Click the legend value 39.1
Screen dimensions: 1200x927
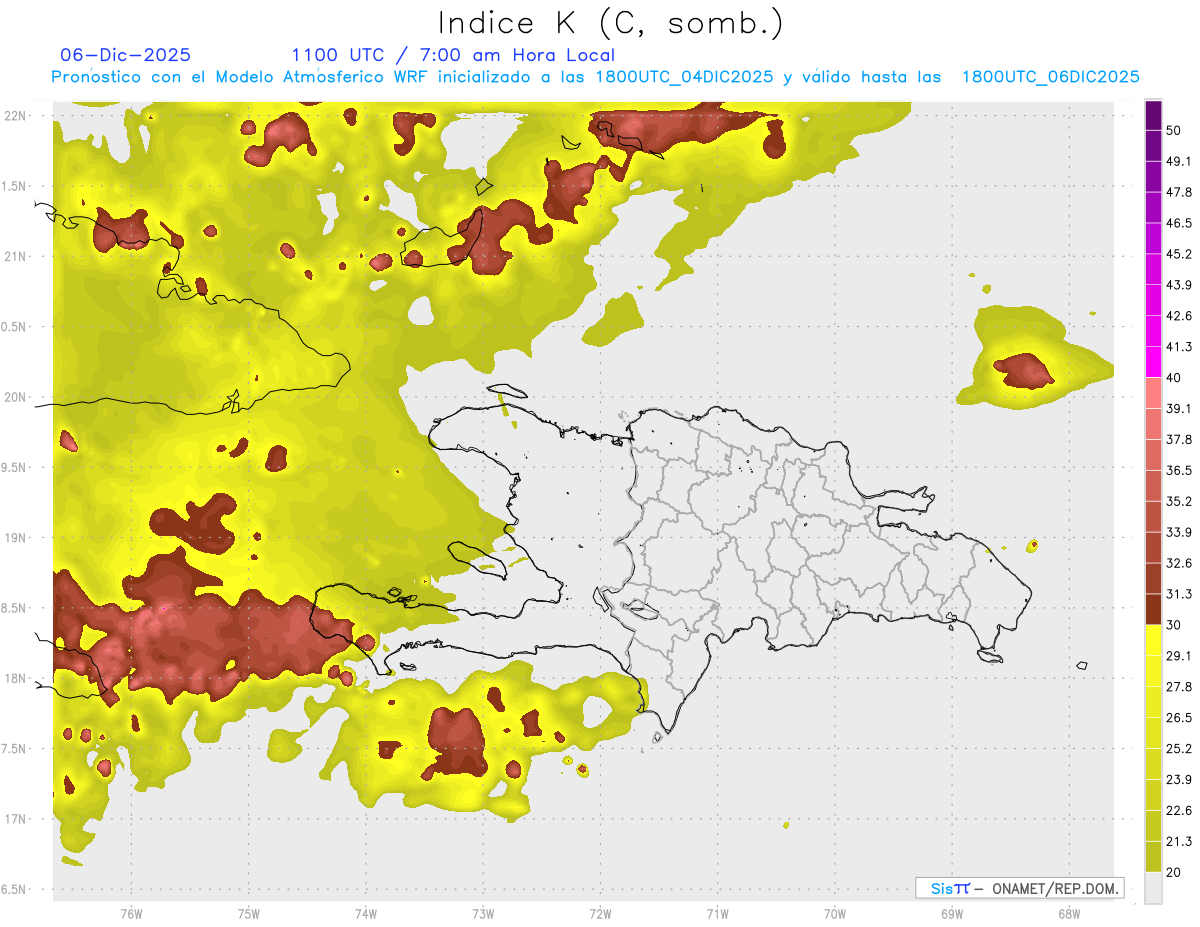(1180, 408)
